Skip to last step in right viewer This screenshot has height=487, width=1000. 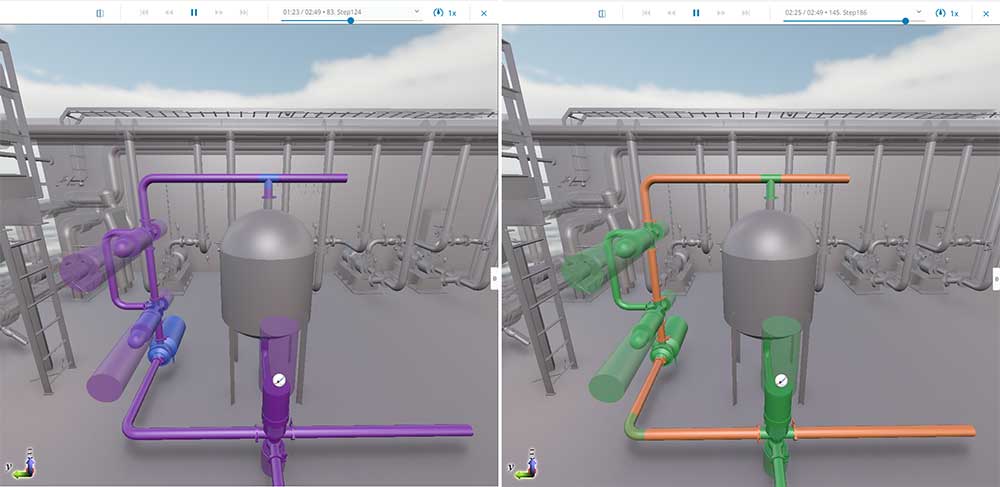(746, 13)
